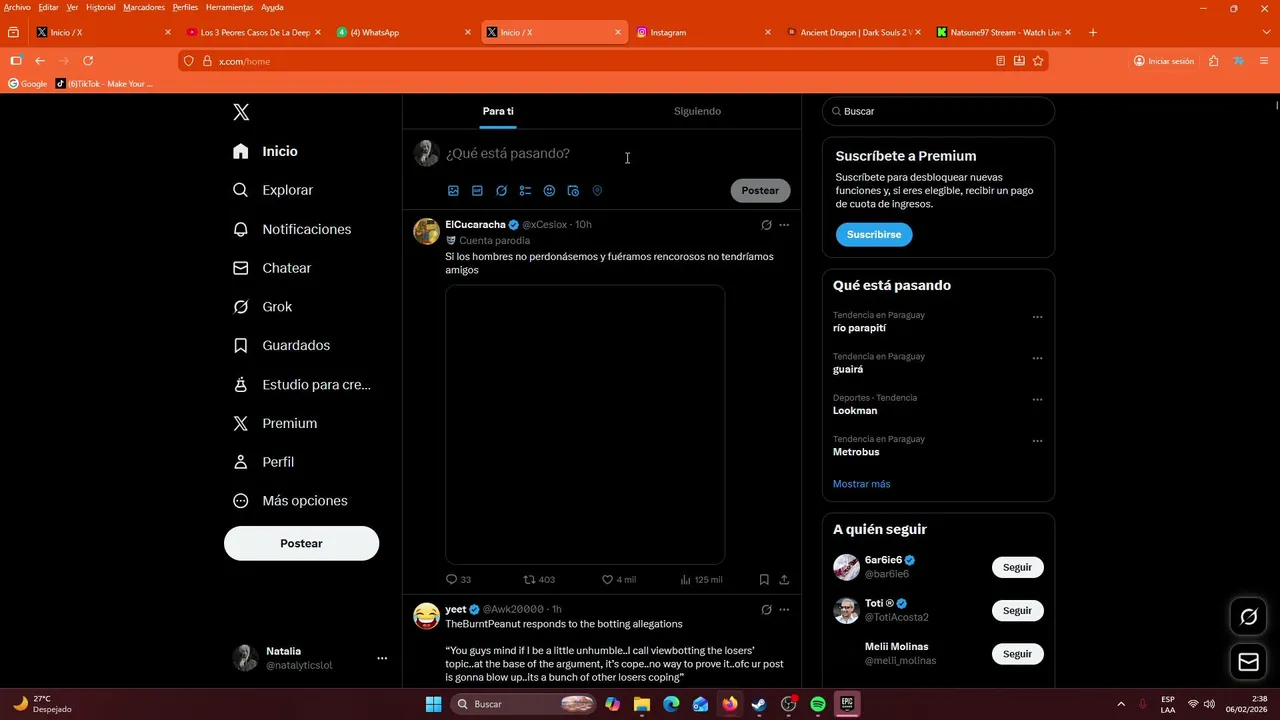Add image media to the new post
Image resolution: width=1280 pixels, height=720 pixels.
pos(453,190)
